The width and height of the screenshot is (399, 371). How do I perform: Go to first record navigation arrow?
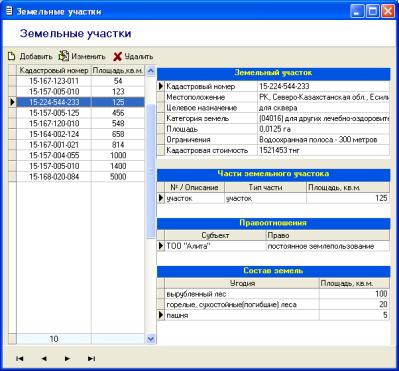tap(20, 358)
